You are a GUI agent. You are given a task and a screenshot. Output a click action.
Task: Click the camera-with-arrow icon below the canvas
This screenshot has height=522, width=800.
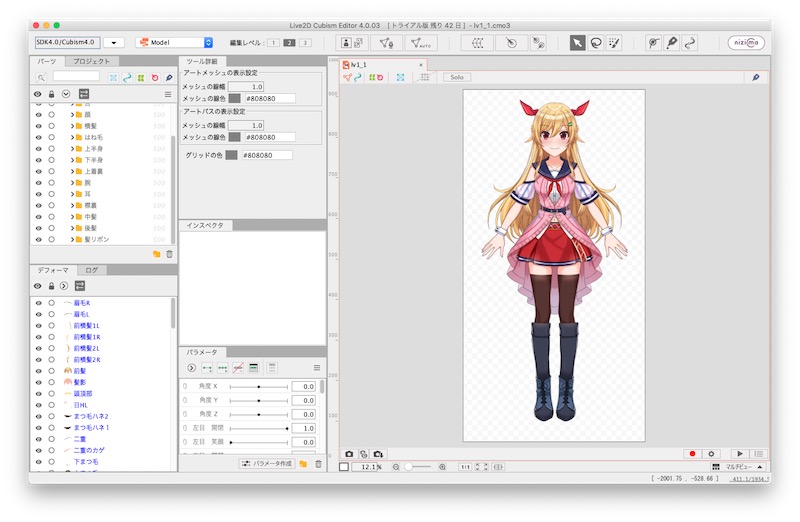378,454
